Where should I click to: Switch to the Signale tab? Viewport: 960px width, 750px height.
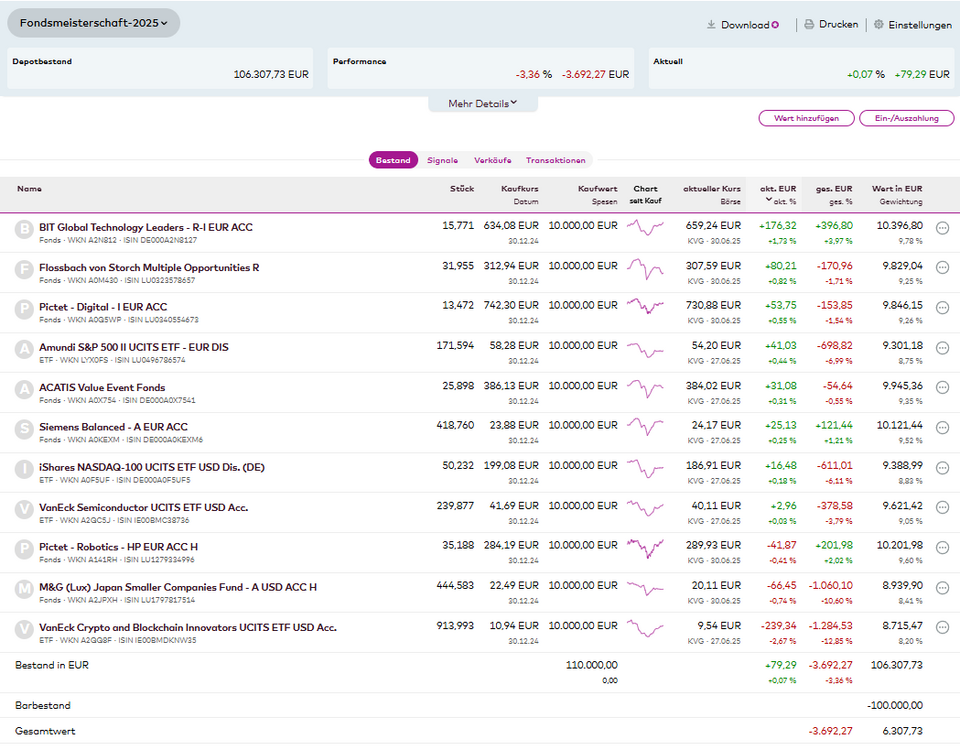[x=442, y=160]
